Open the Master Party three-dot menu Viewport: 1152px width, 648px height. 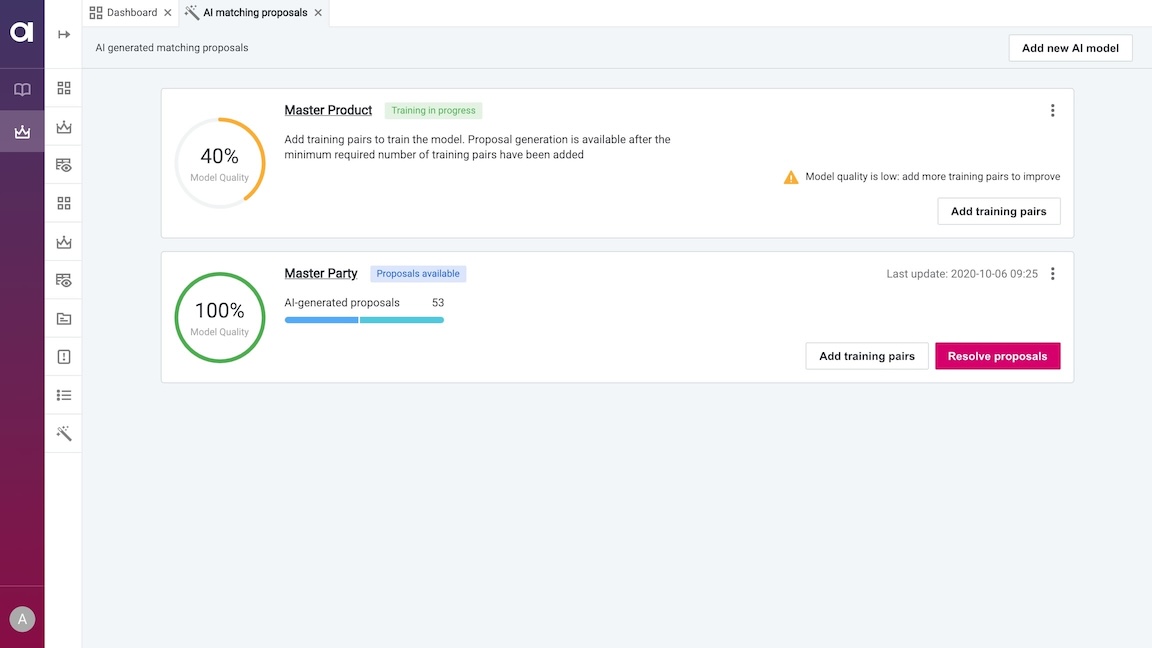(1052, 274)
